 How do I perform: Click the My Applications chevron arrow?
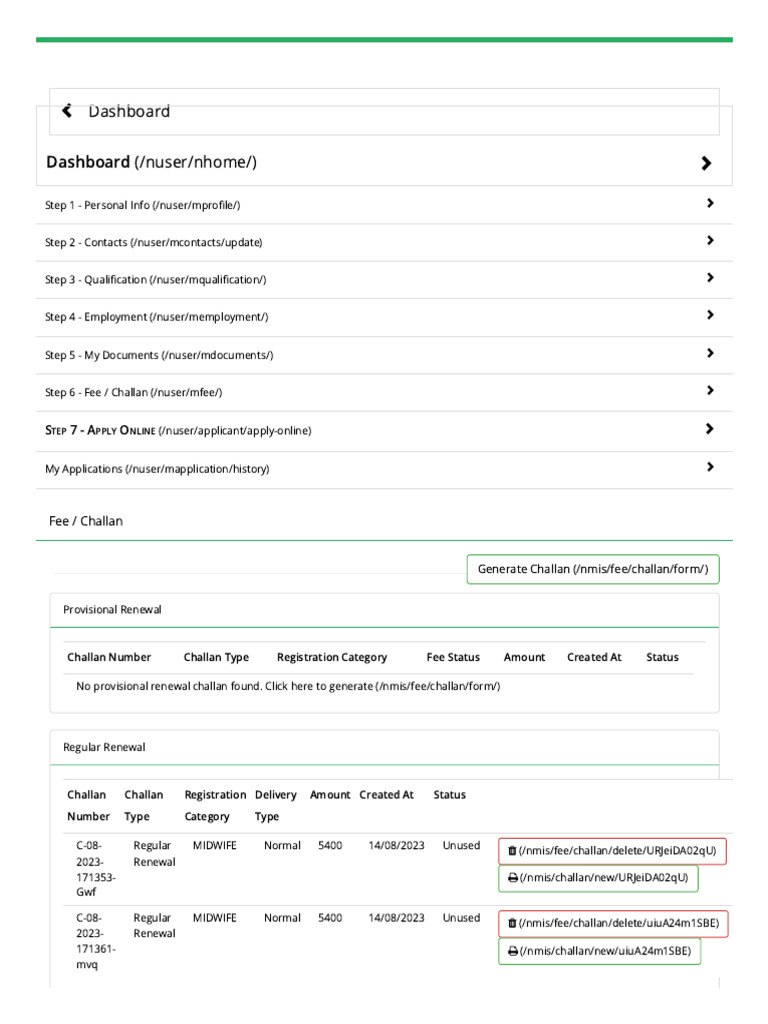click(709, 467)
